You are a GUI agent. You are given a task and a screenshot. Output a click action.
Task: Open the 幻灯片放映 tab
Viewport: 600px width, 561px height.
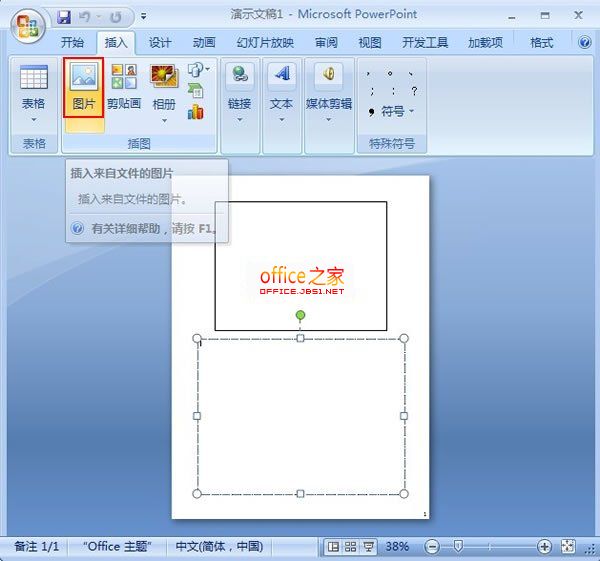point(265,42)
